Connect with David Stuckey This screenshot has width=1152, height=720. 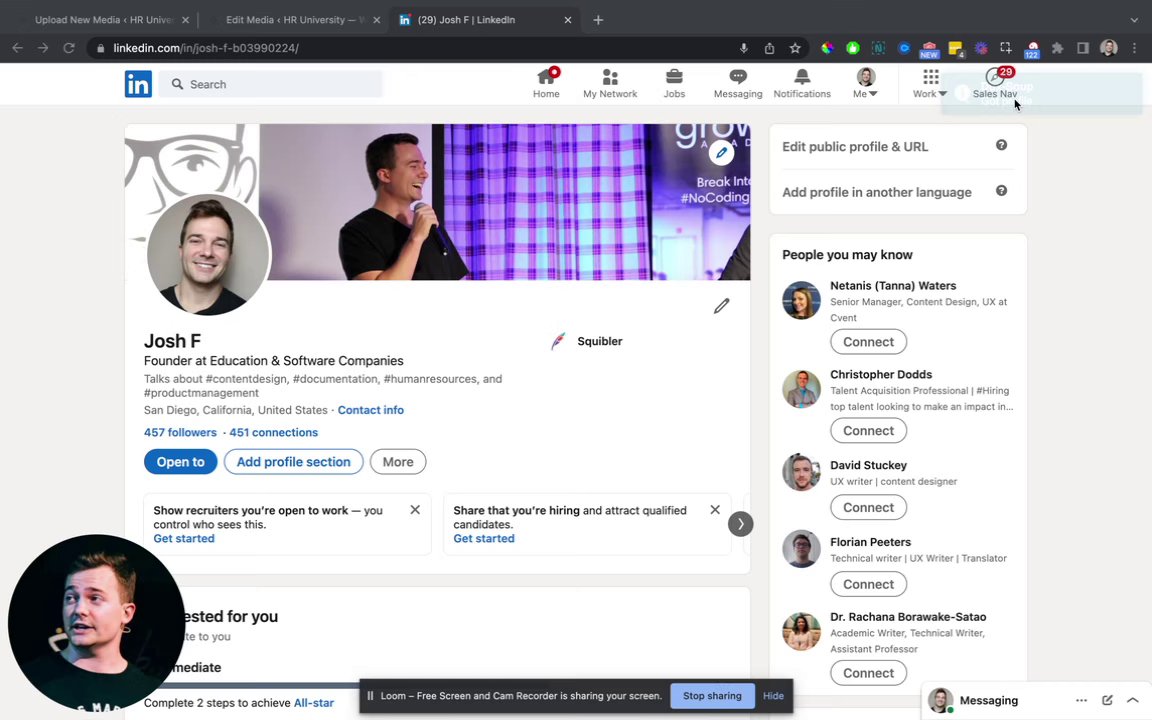pos(868,507)
